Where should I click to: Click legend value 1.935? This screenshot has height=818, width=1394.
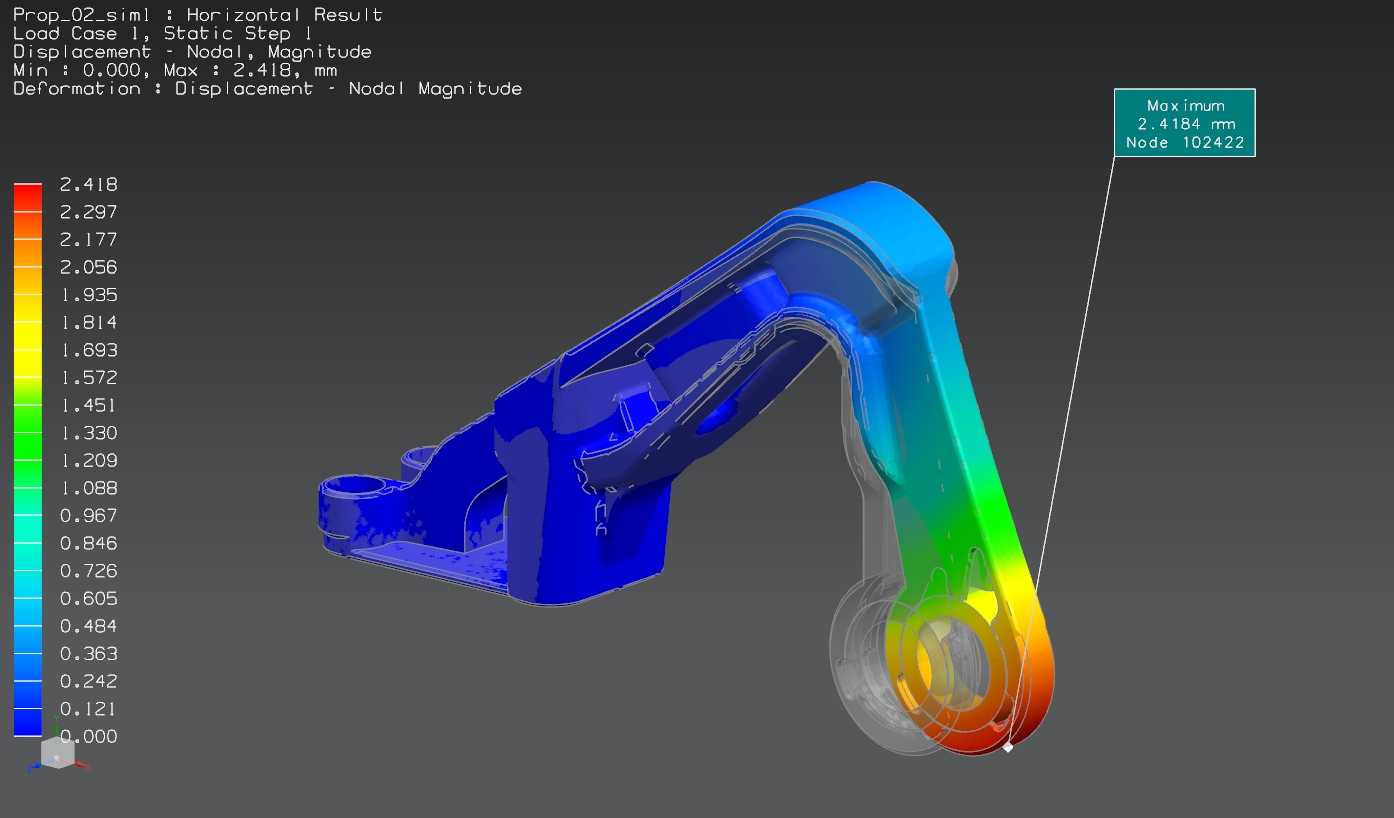point(88,294)
